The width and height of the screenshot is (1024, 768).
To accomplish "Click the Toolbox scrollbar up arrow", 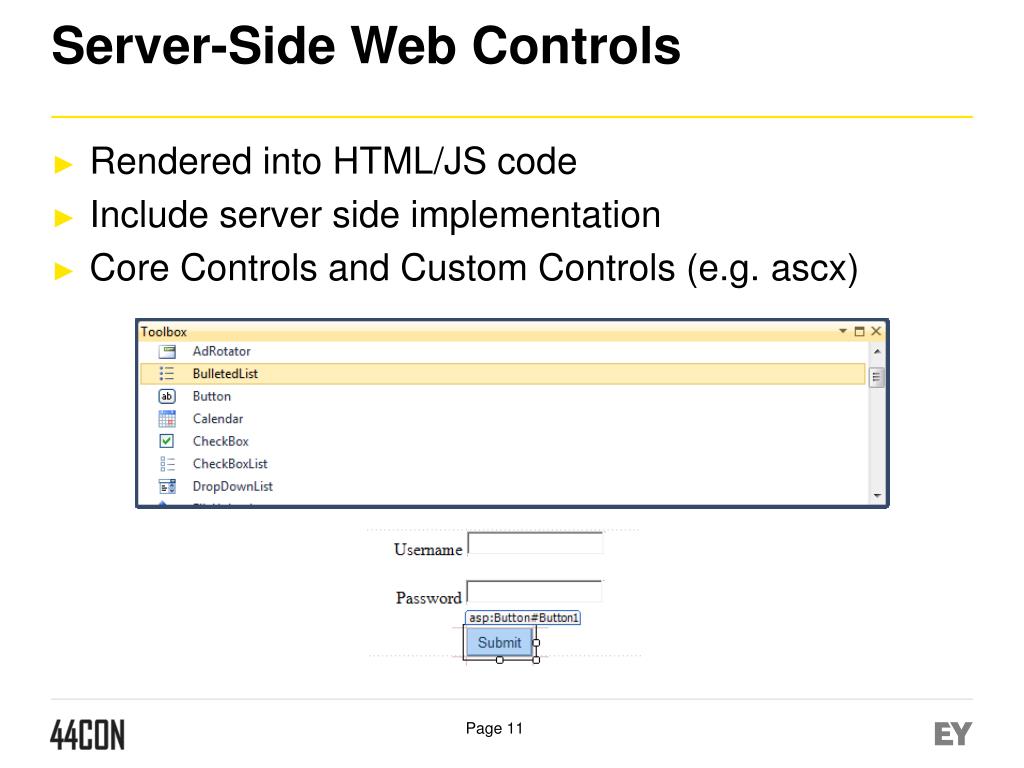I will pos(877,352).
